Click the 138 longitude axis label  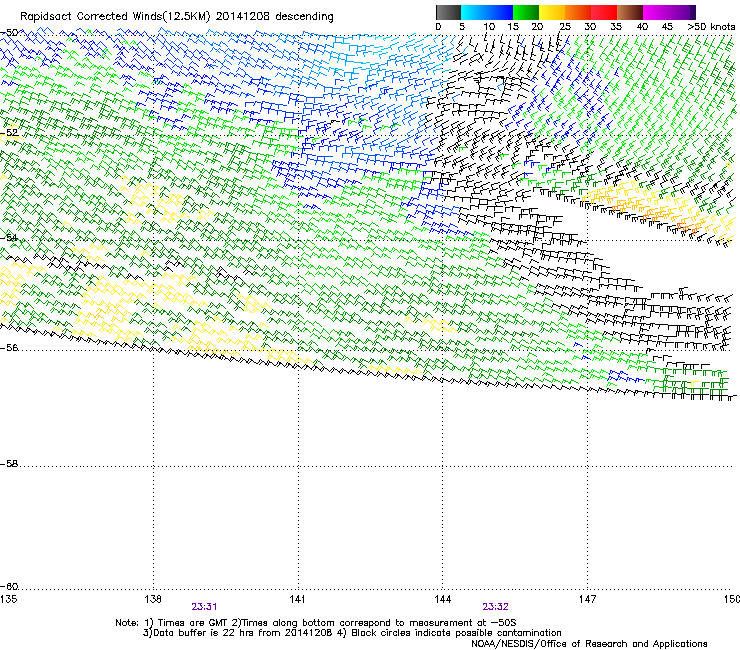coord(153,599)
